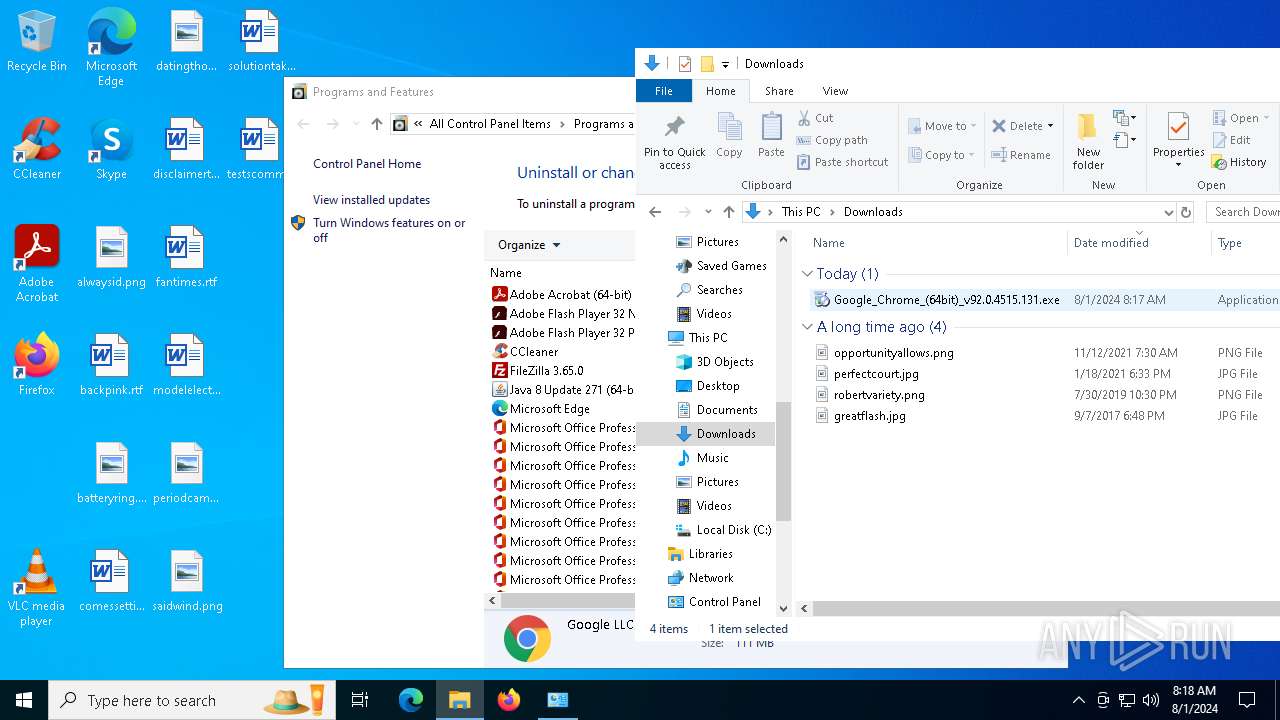Click This PC in the address bar

pos(801,212)
